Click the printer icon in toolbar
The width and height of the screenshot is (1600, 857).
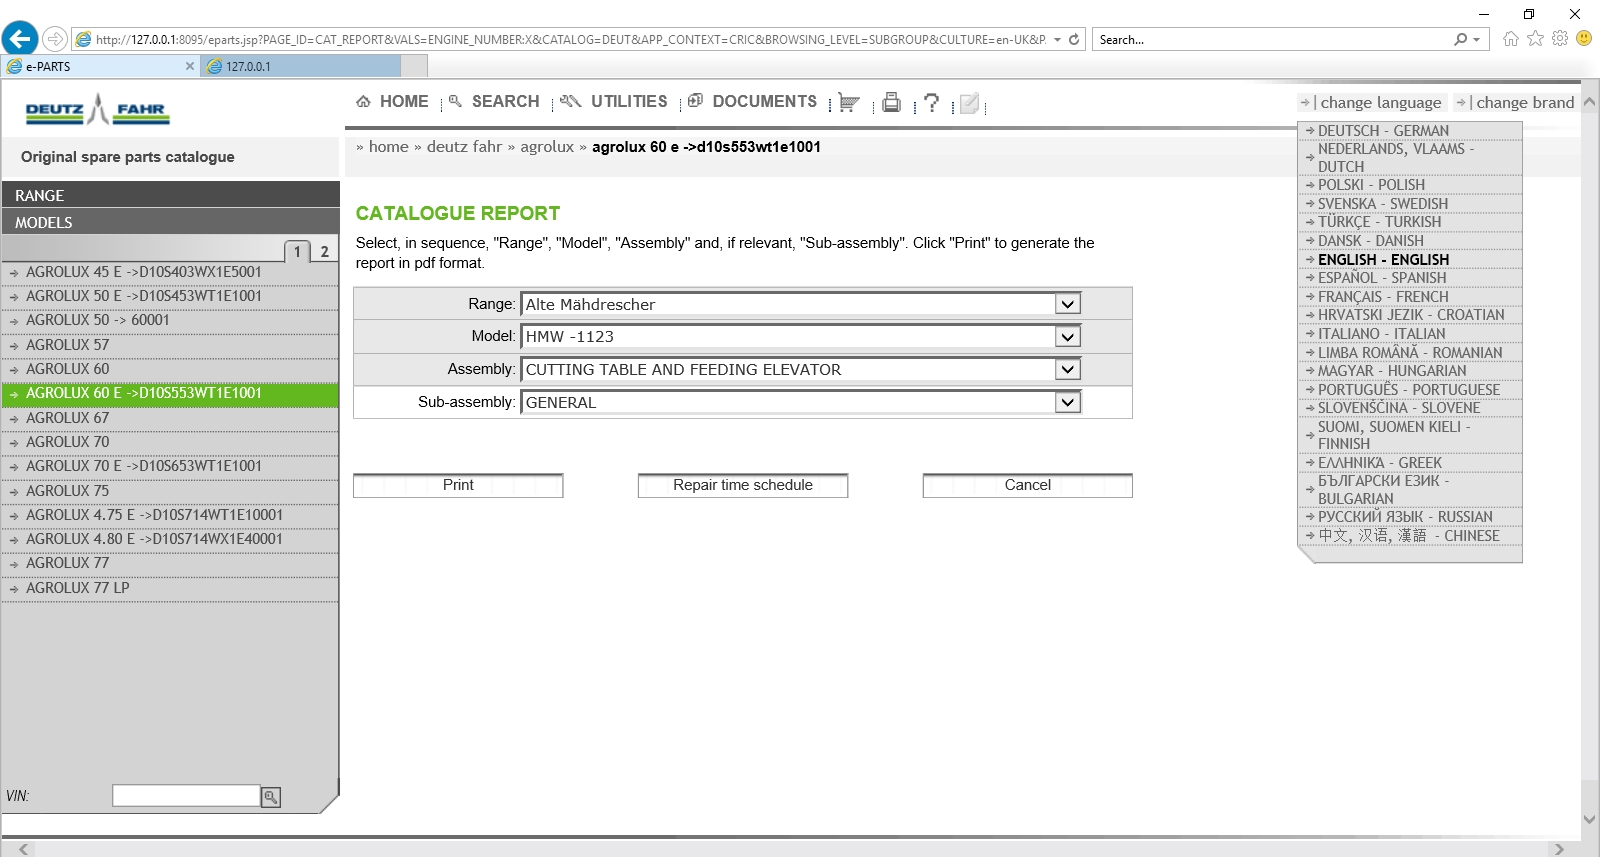[x=891, y=102]
